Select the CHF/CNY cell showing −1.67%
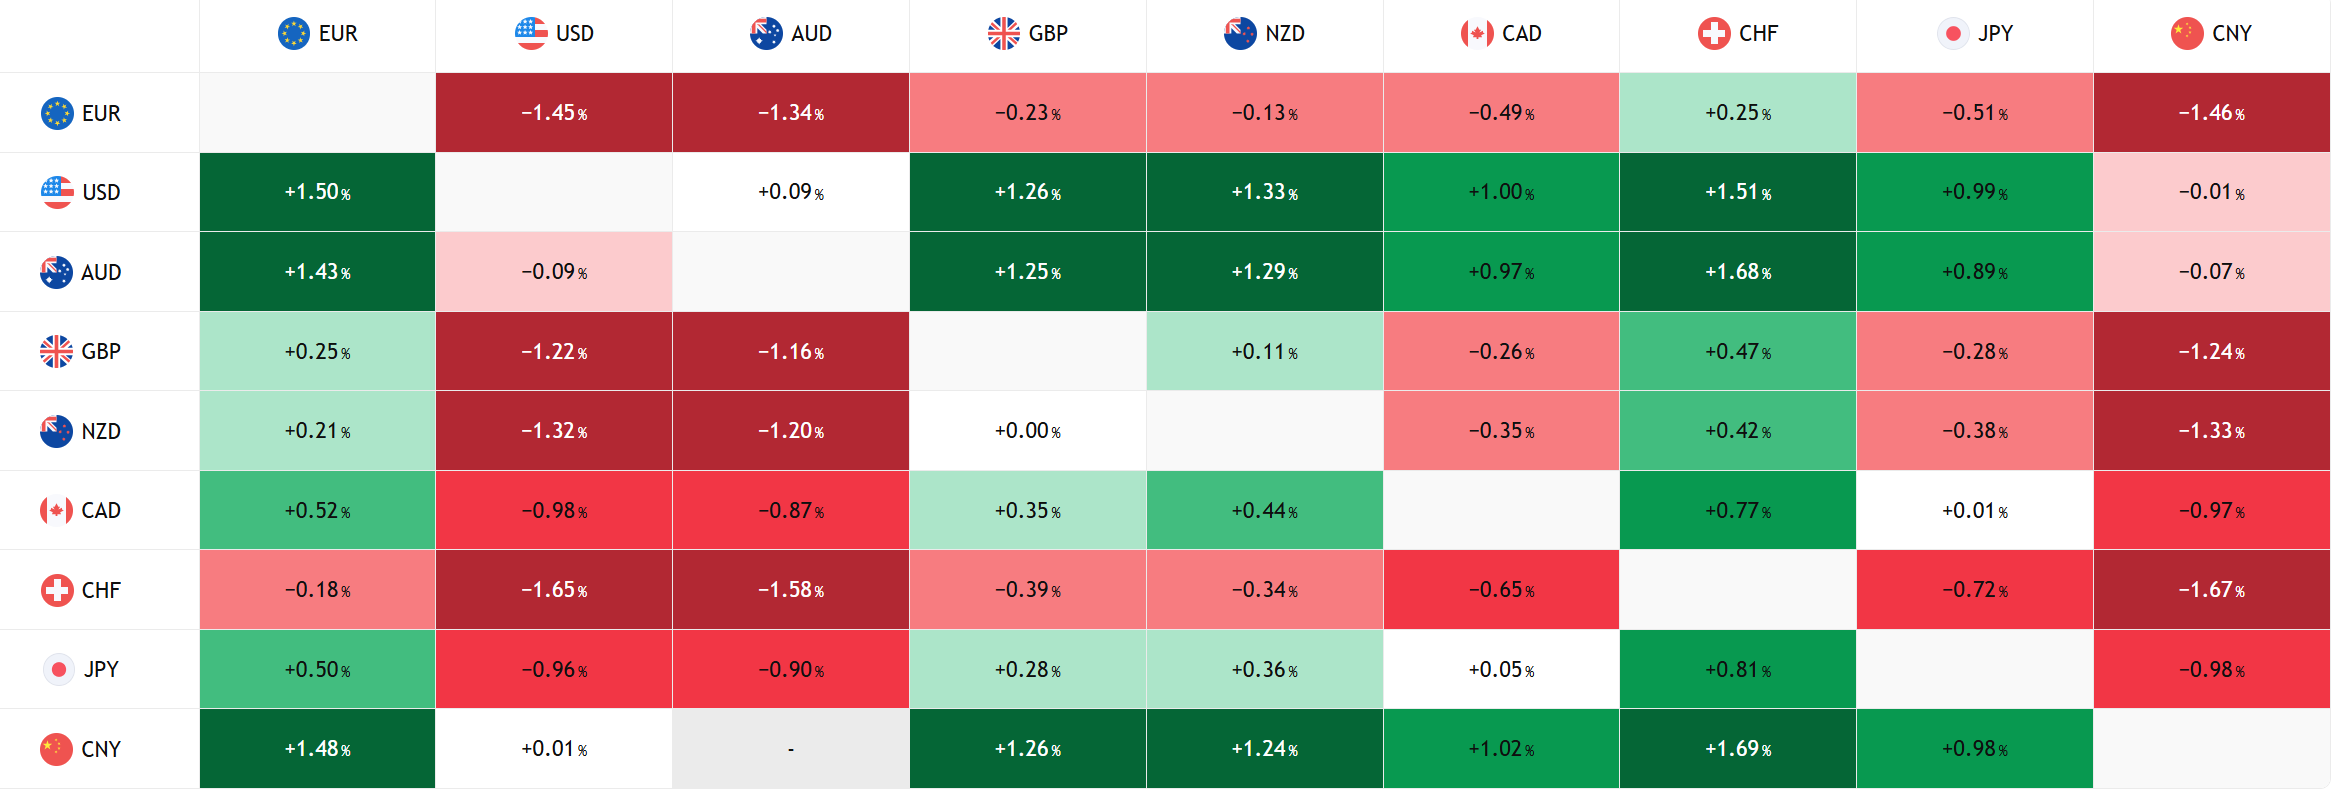This screenshot has width=2351, height=797. point(2212,590)
